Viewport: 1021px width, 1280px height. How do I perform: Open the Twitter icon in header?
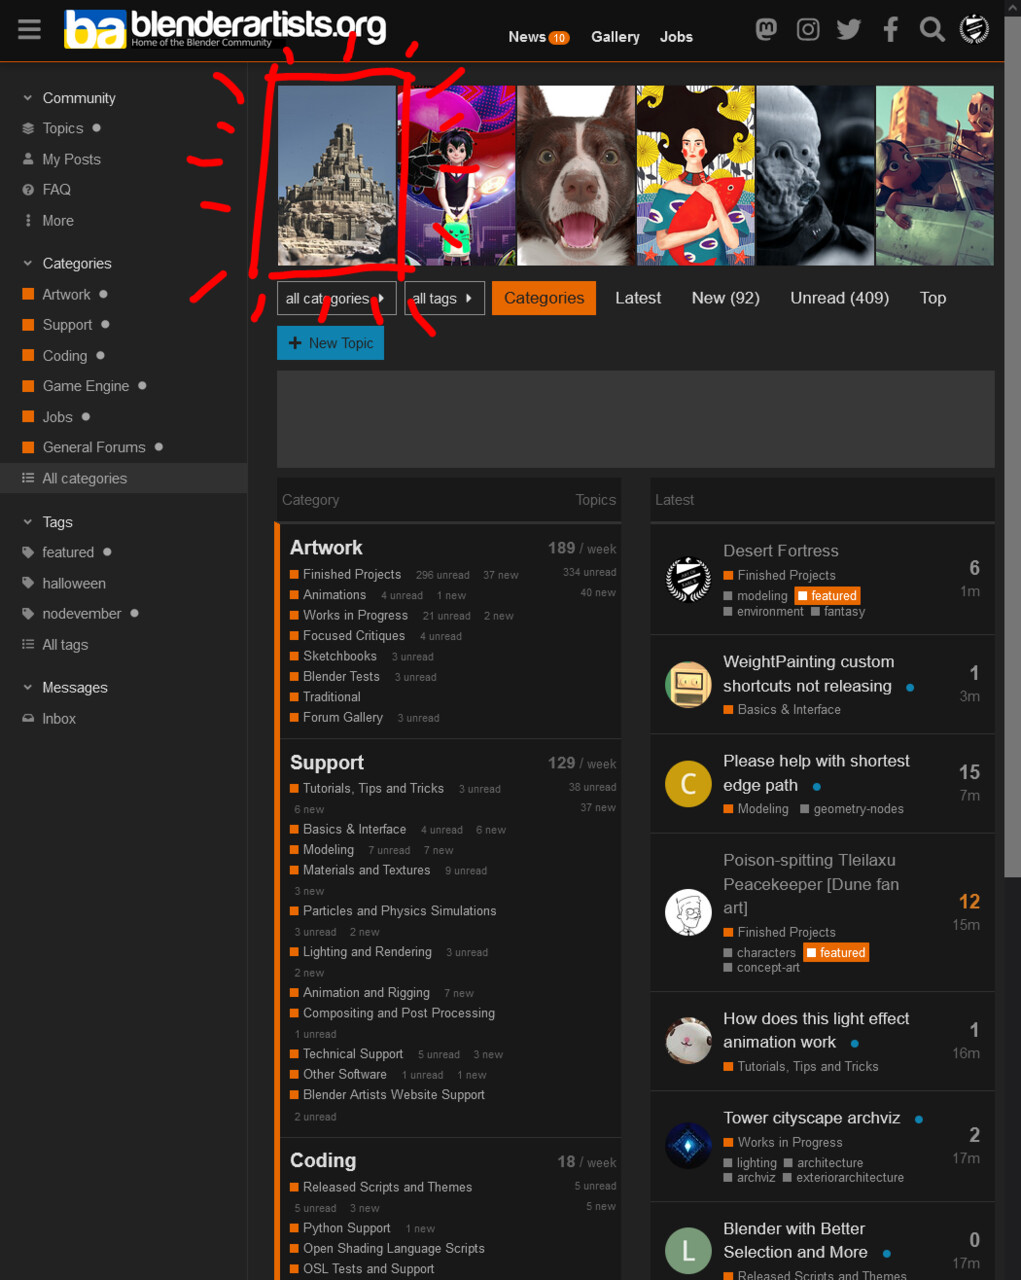[x=849, y=29]
